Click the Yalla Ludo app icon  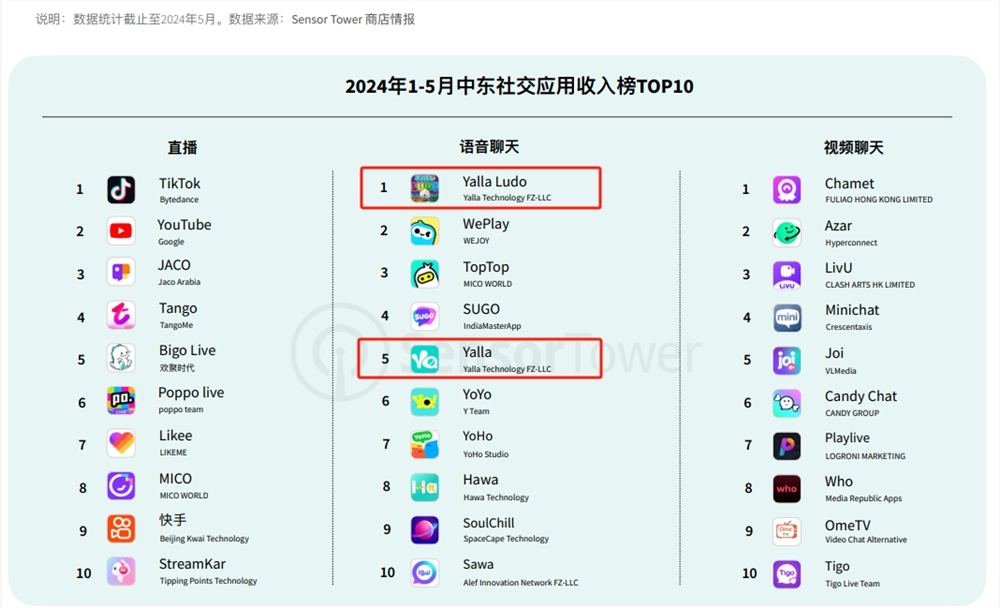tap(425, 187)
